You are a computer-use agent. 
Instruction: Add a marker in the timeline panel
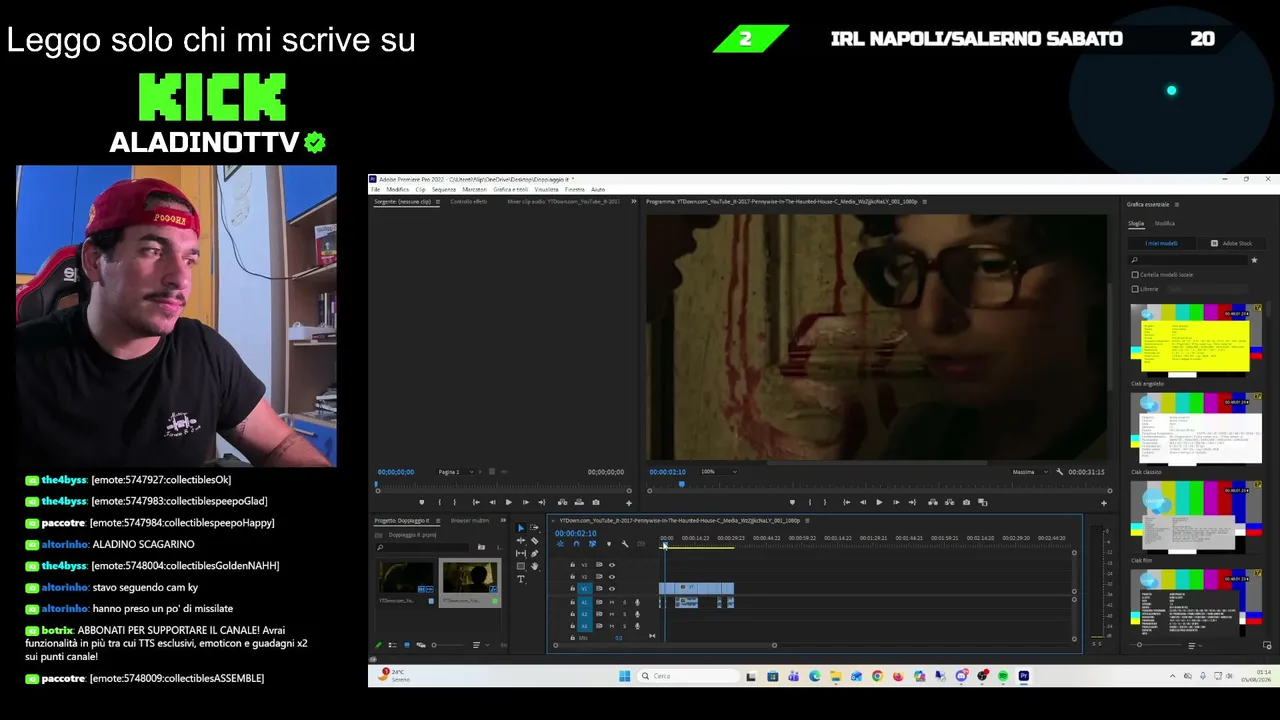(x=608, y=544)
